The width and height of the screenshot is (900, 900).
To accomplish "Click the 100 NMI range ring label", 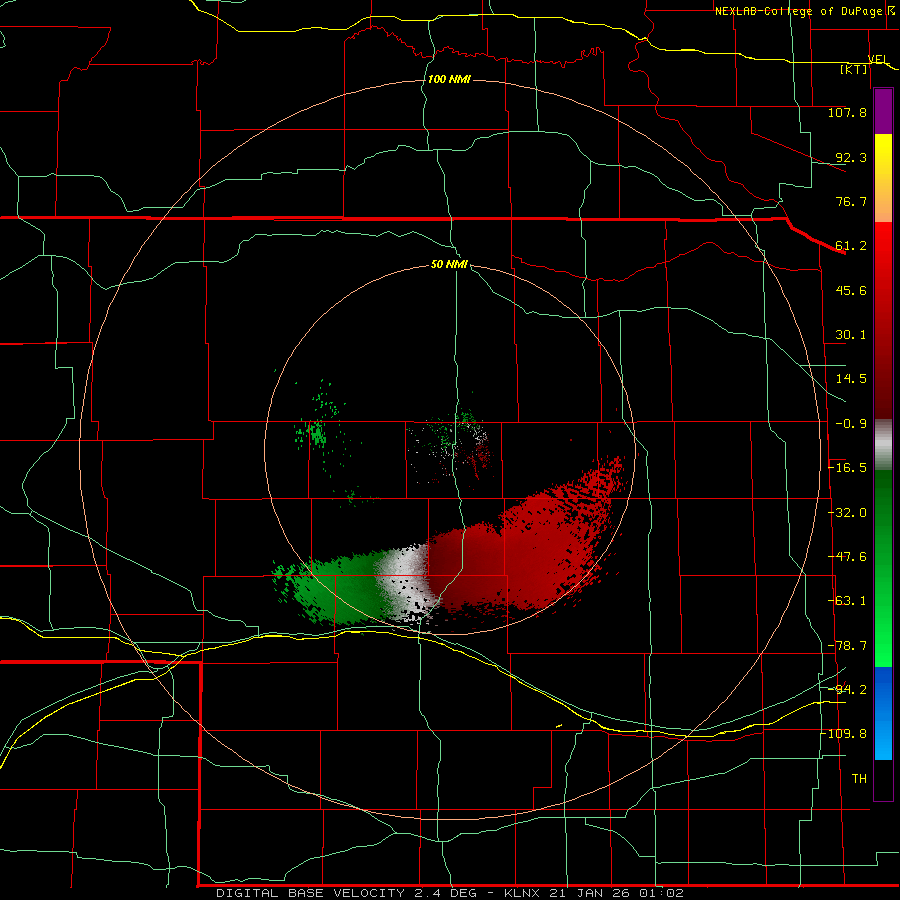I will (449, 79).
